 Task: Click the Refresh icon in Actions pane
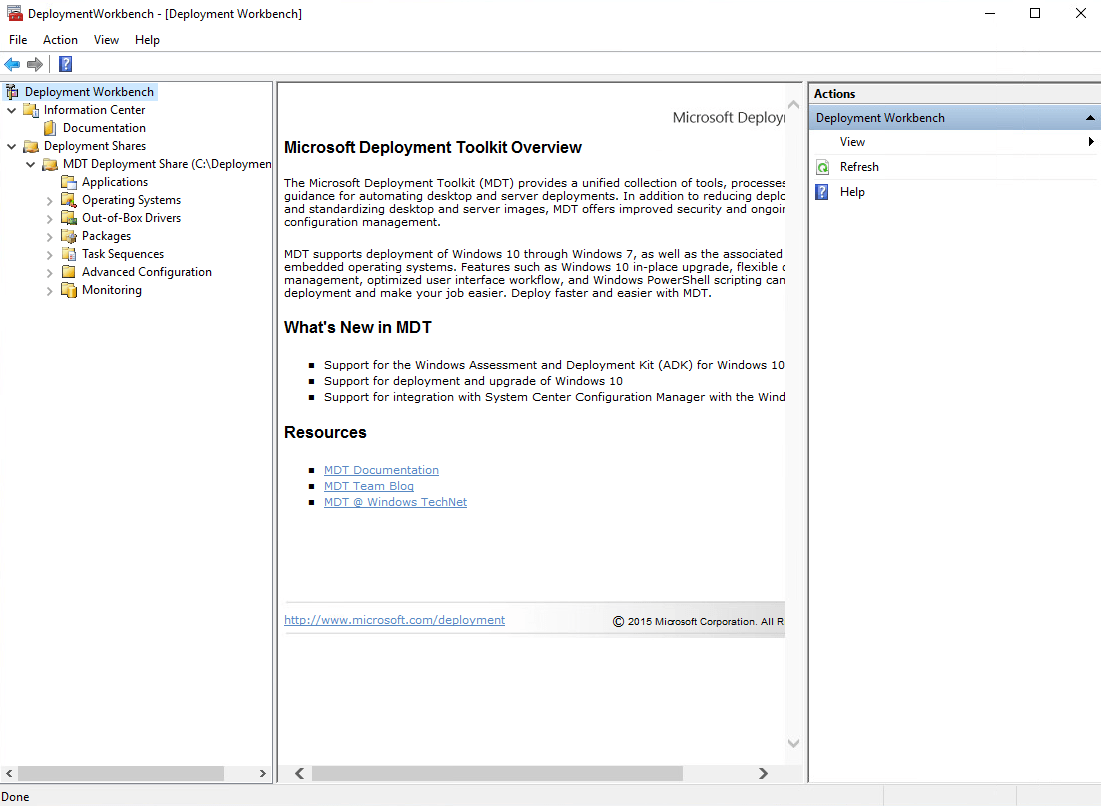point(823,166)
